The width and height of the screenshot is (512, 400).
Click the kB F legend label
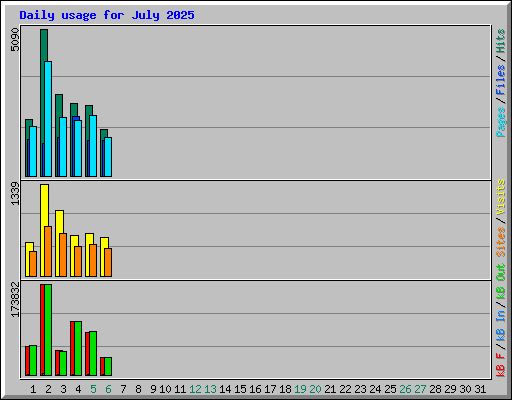click(x=500, y=365)
